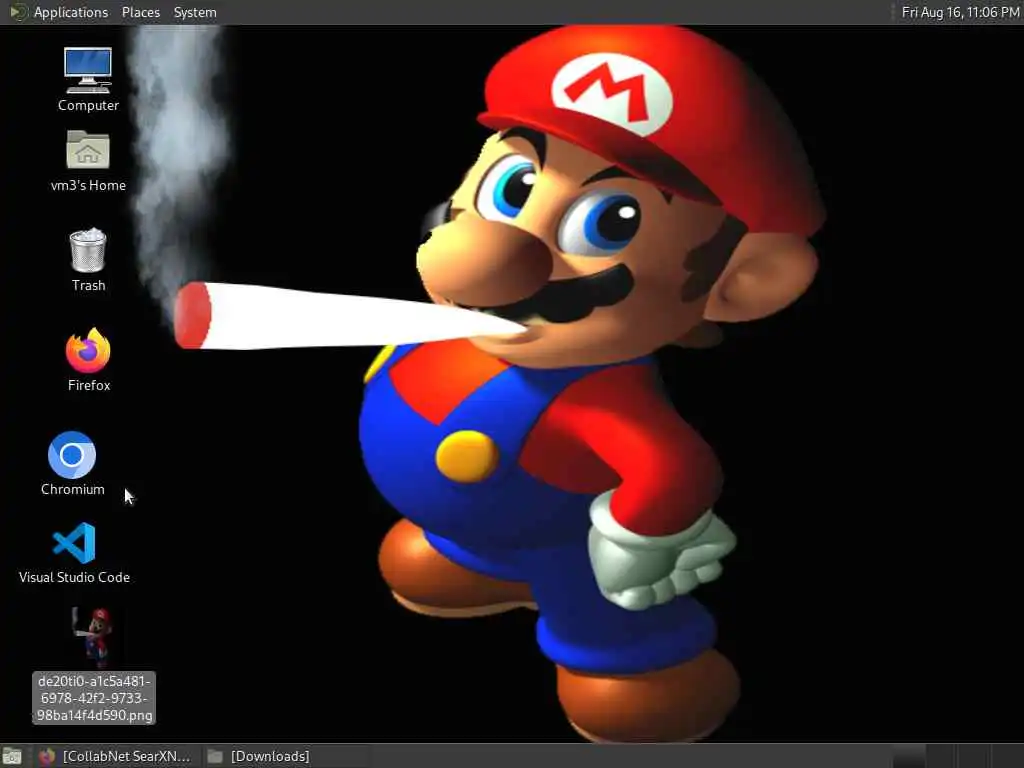1024x768 pixels.
Task: Click the clock showing Fri Aug 16
Action: (960, 12)
